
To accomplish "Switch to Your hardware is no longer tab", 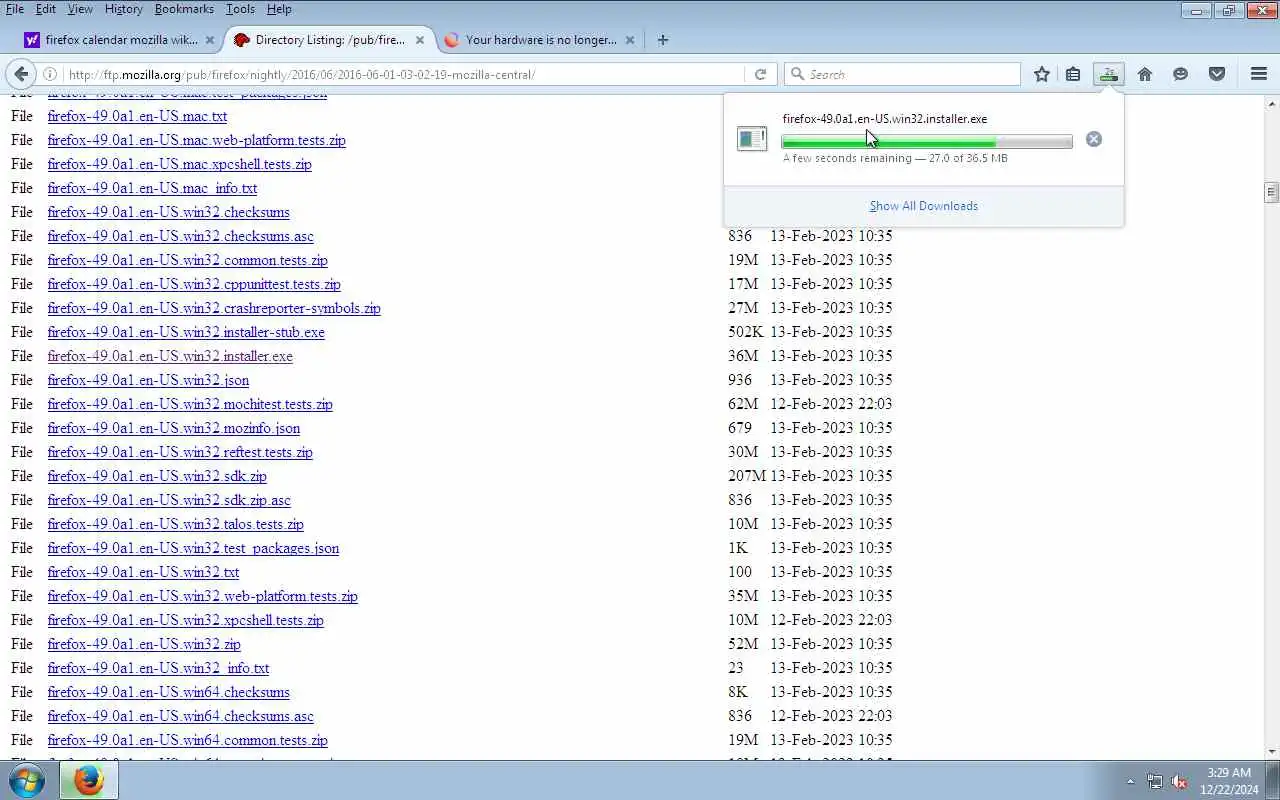I will pos(539,40).
